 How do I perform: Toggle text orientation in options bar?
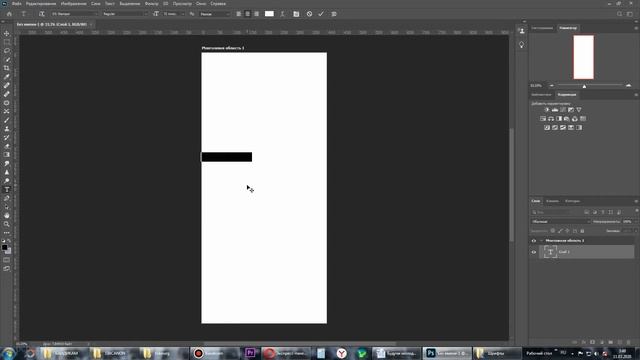[x=42, y=14]
